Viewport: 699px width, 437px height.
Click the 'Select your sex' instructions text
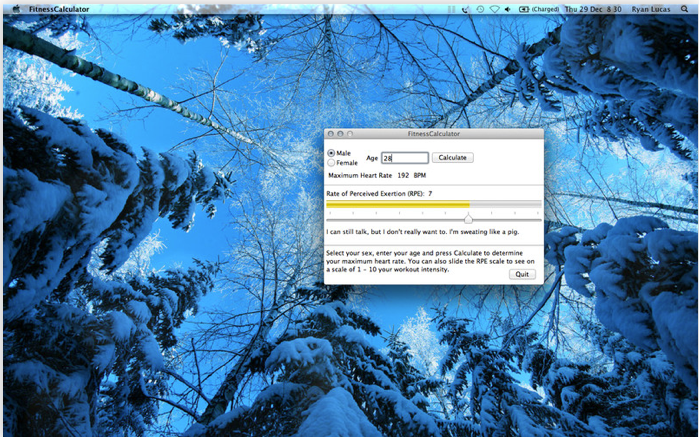430,261
